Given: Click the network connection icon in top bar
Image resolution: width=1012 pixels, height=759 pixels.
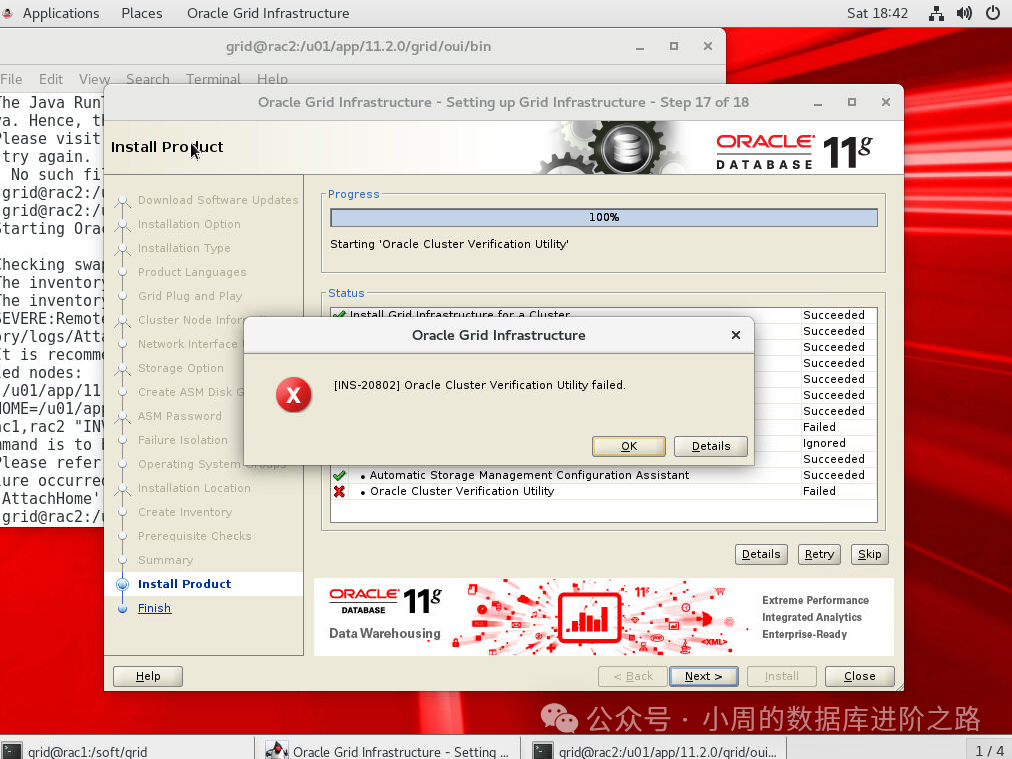Looking at the screenshot, I should point(936,13).
